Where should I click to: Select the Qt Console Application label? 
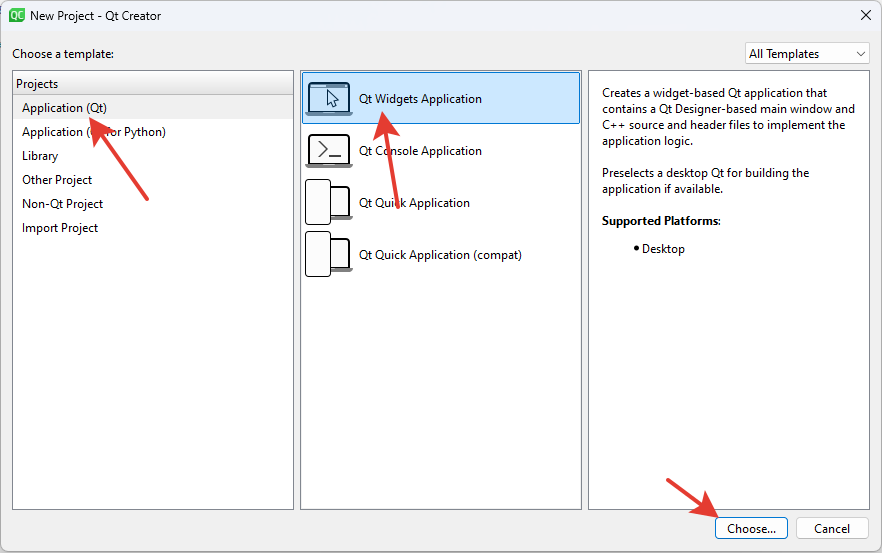[420, 151]
